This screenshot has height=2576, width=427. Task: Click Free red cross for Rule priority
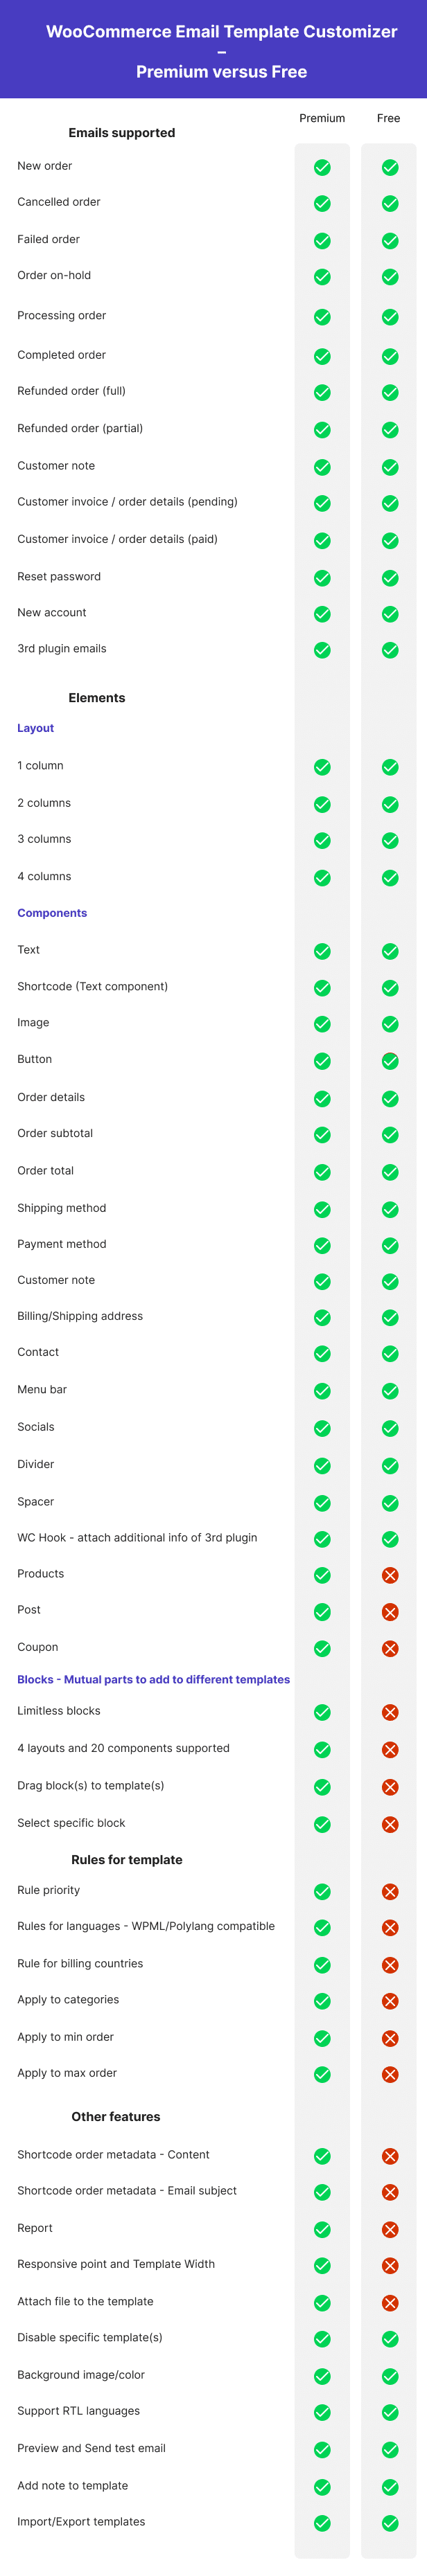[x=390, y=1891]
